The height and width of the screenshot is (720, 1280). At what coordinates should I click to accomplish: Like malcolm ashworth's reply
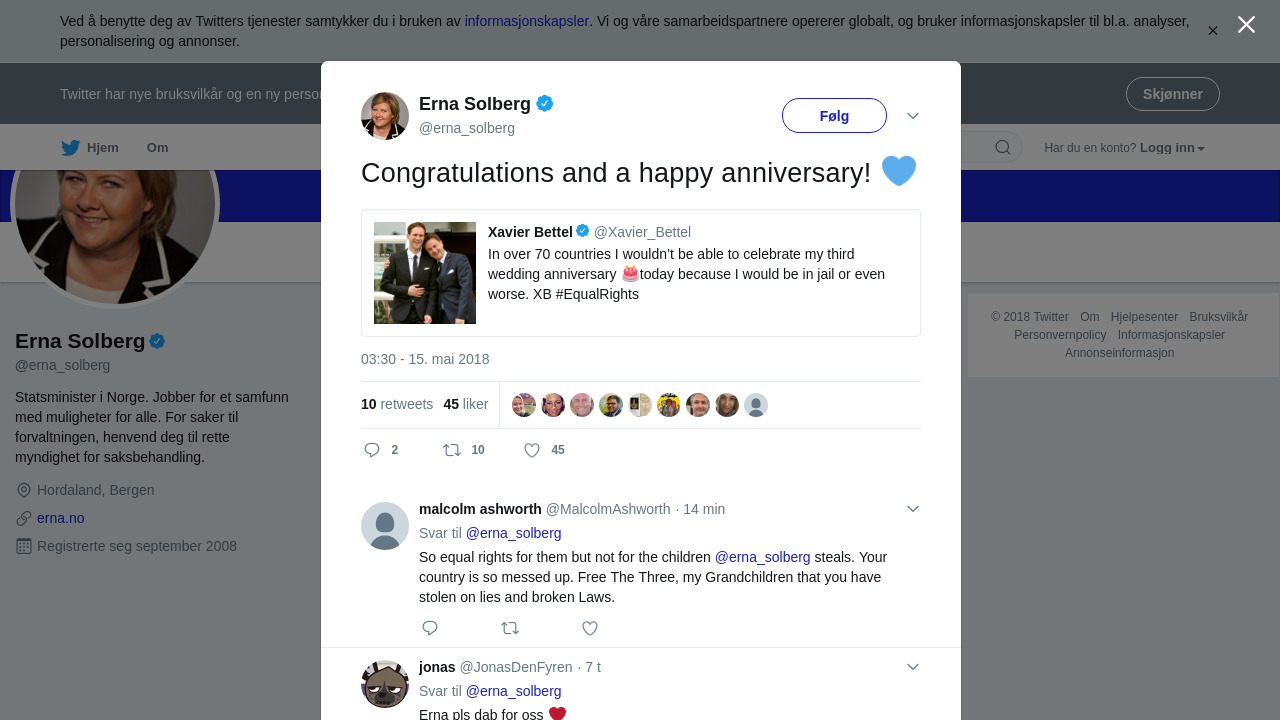pos(590,628)
